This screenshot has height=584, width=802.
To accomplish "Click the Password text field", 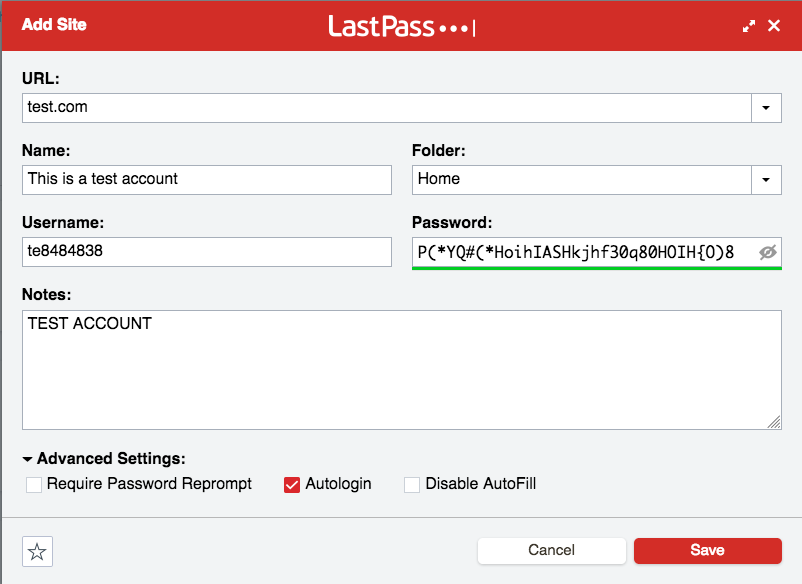I will [x=586, y=252].
